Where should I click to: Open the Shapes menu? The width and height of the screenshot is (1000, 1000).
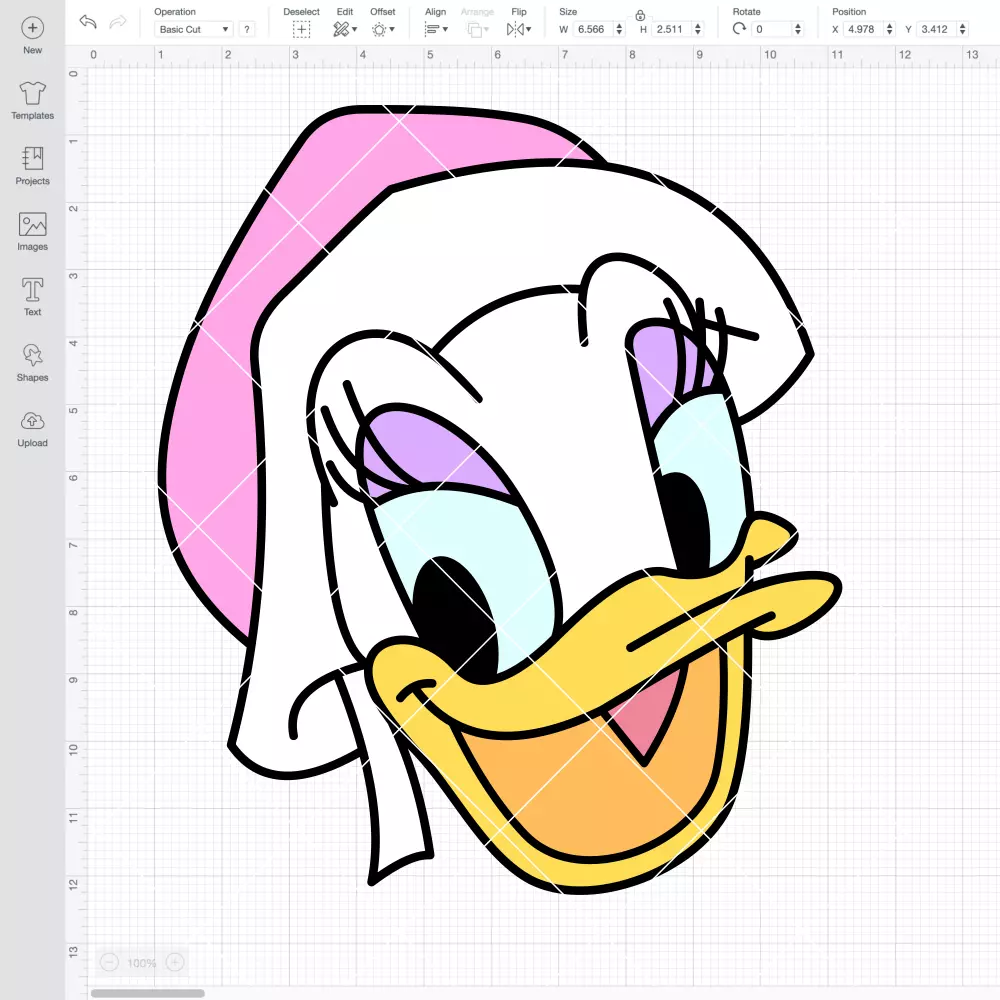pos(33,363)
